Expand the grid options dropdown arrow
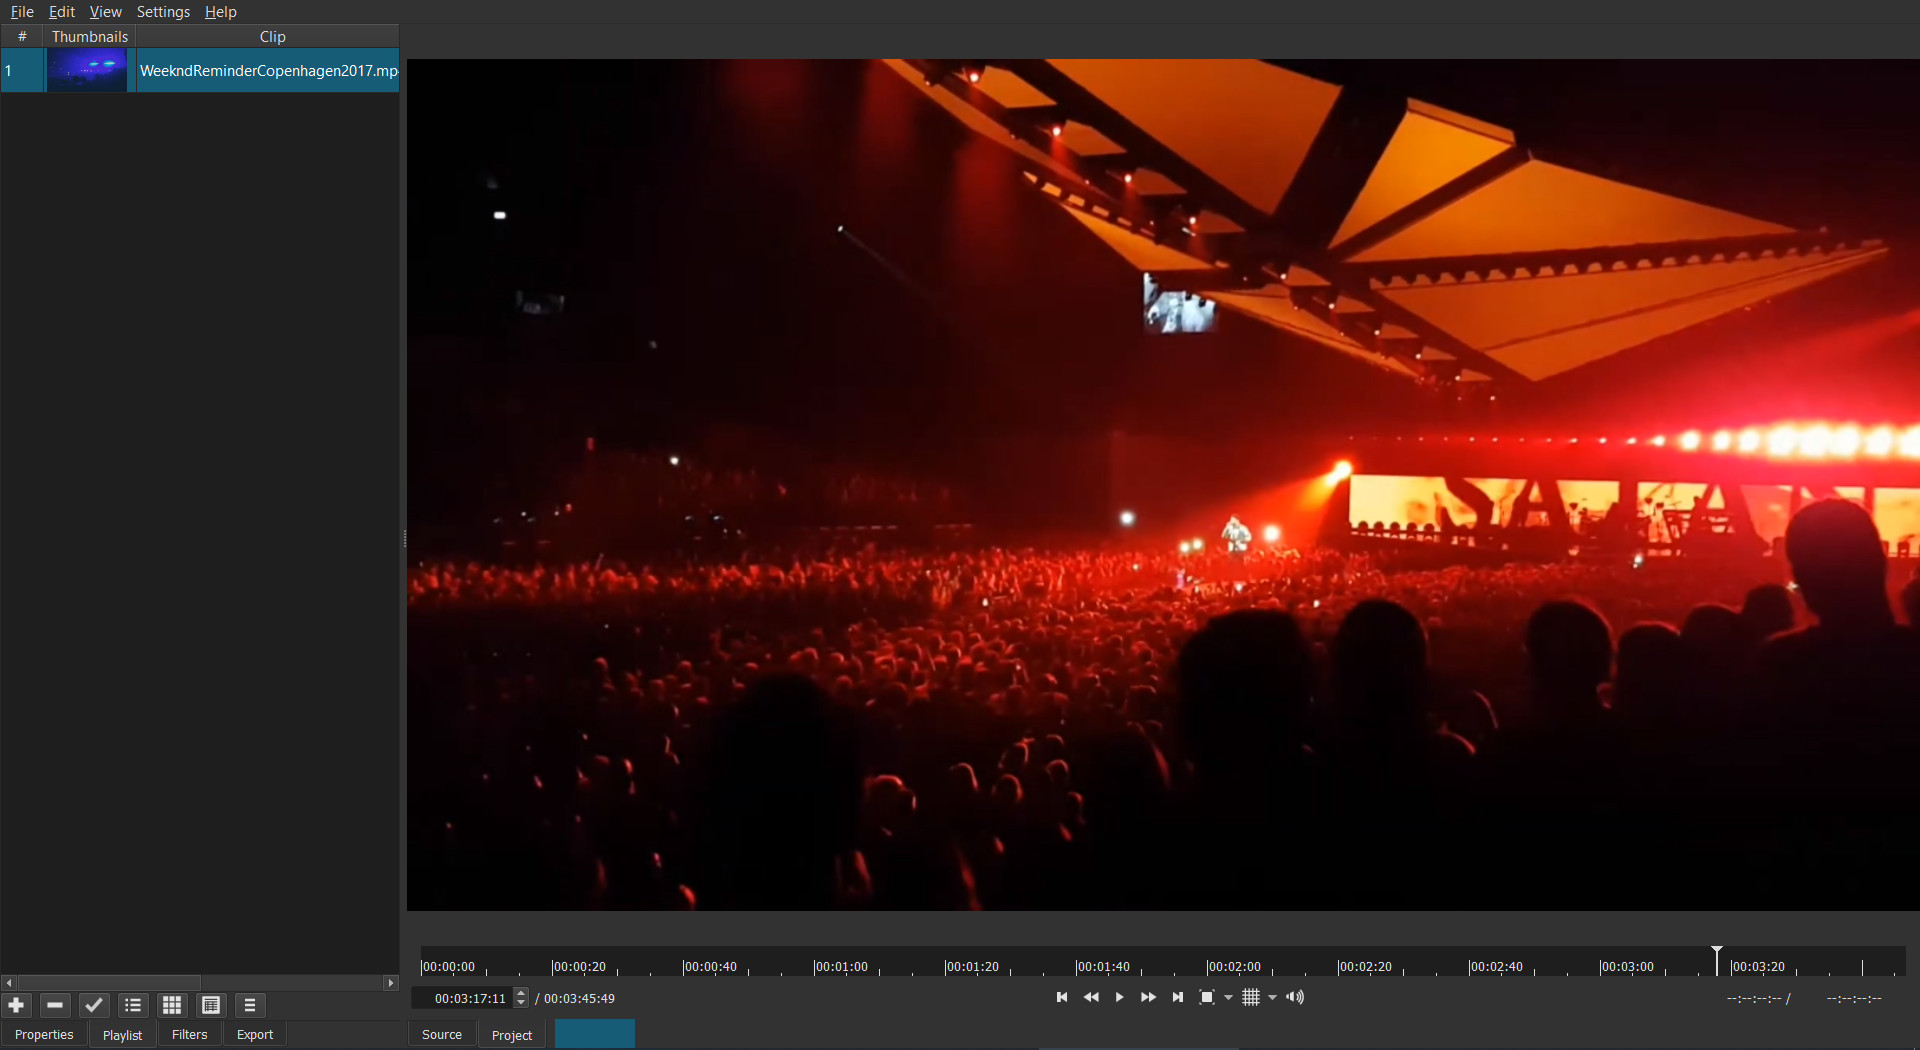 pos(1273,998)
